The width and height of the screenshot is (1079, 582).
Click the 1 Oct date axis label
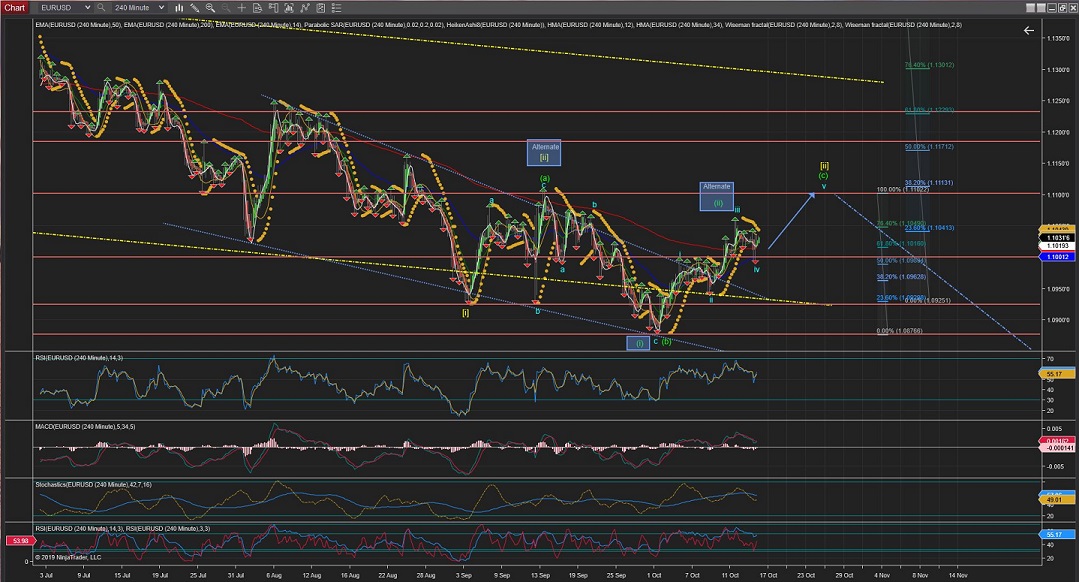[x=654, y=575]
